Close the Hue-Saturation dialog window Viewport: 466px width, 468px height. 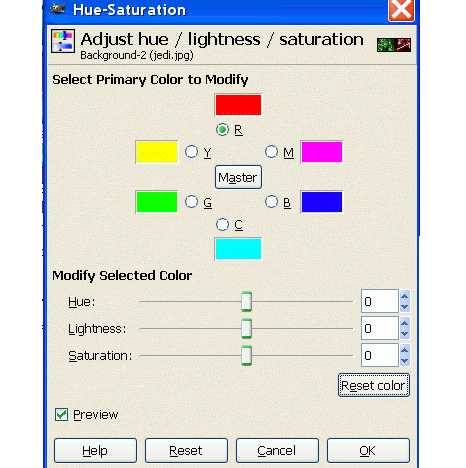401,10
